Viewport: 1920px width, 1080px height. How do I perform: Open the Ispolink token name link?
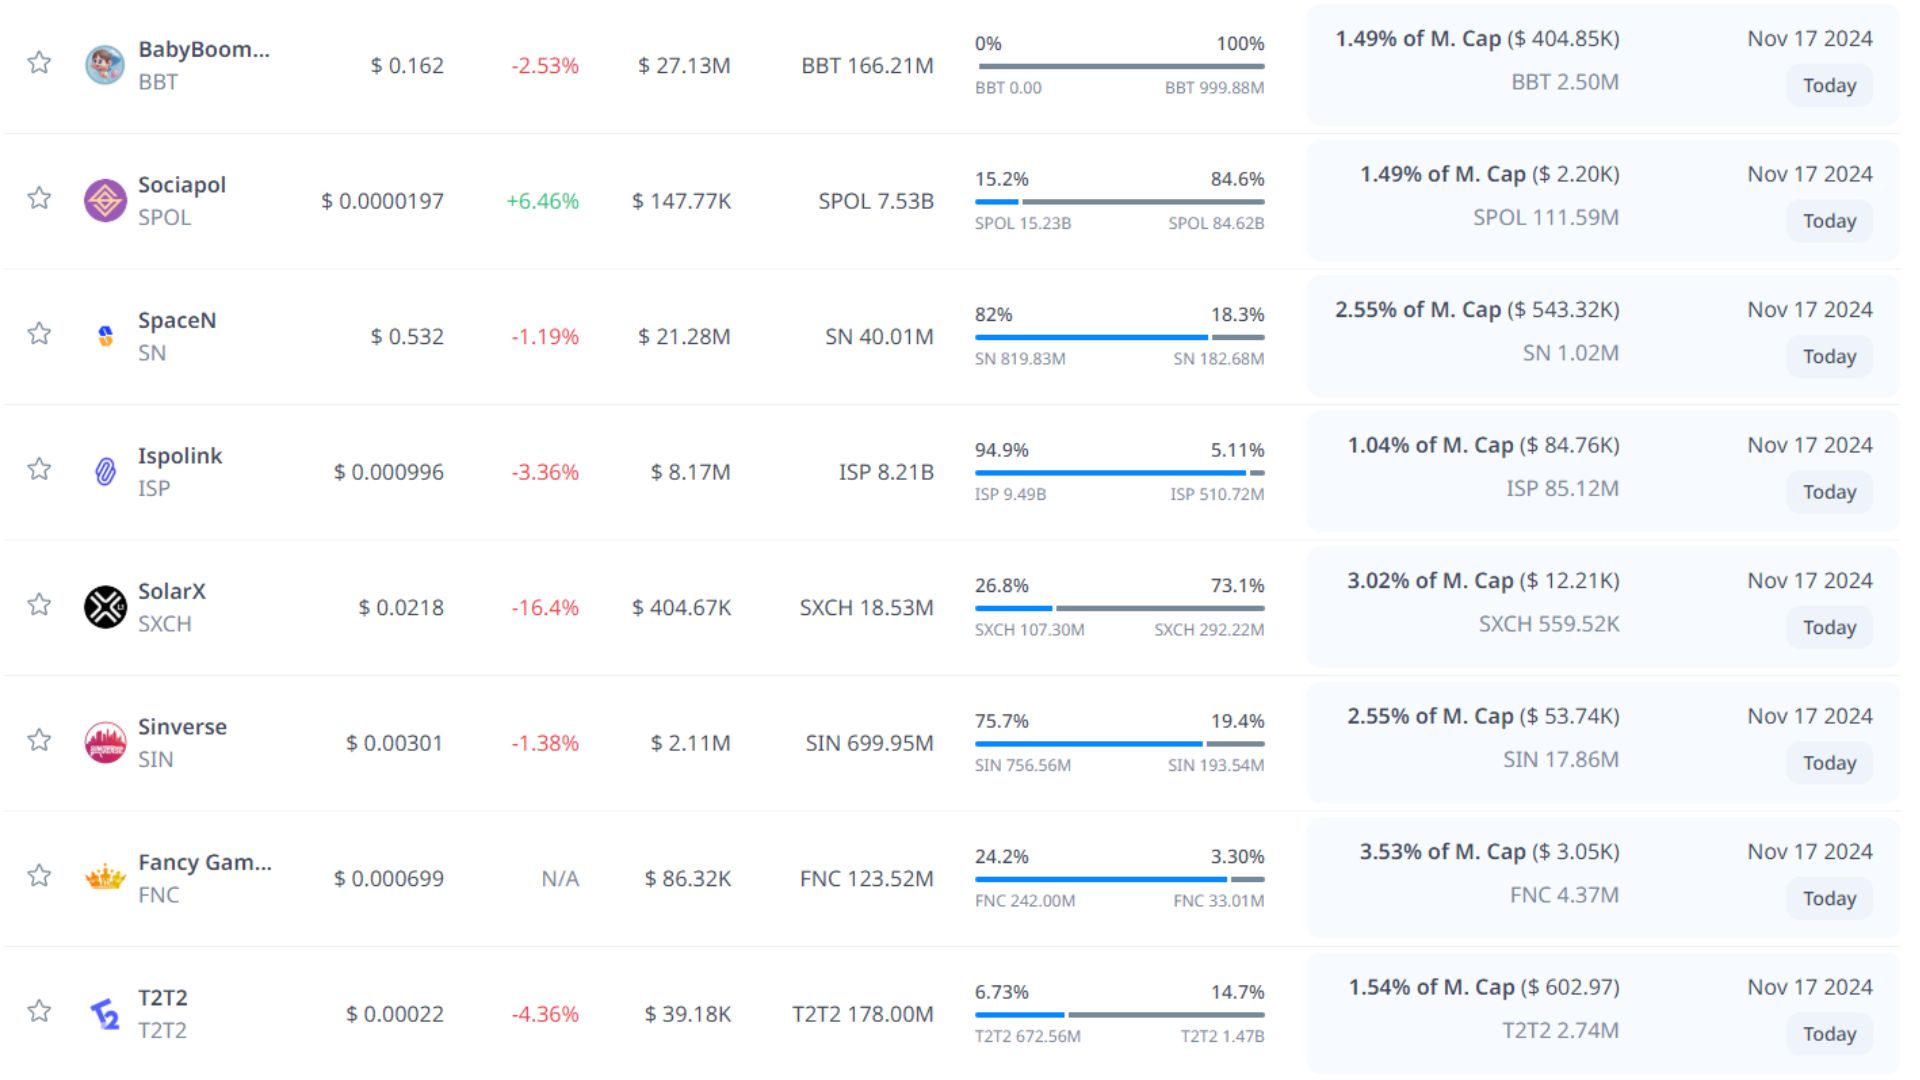pos(180,456)
